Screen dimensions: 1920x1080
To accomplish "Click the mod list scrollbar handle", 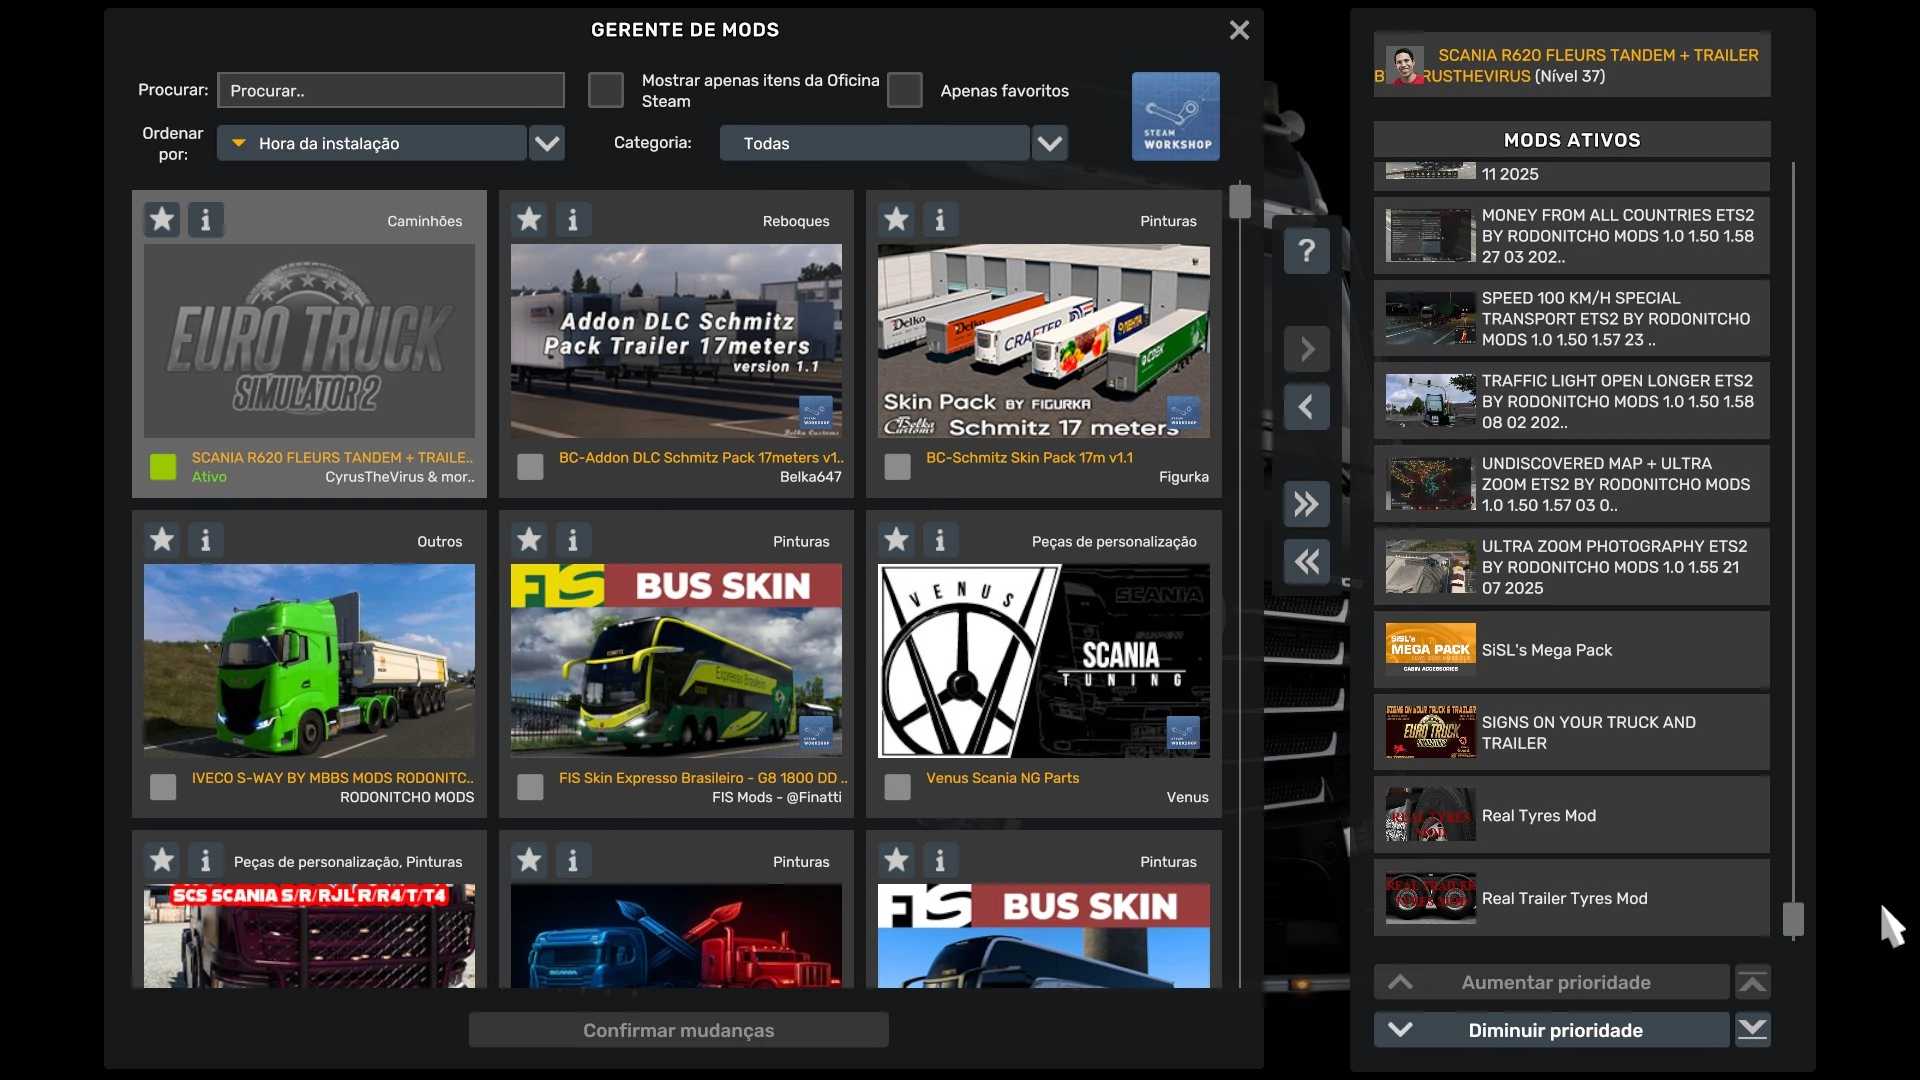I will 1240,201.
